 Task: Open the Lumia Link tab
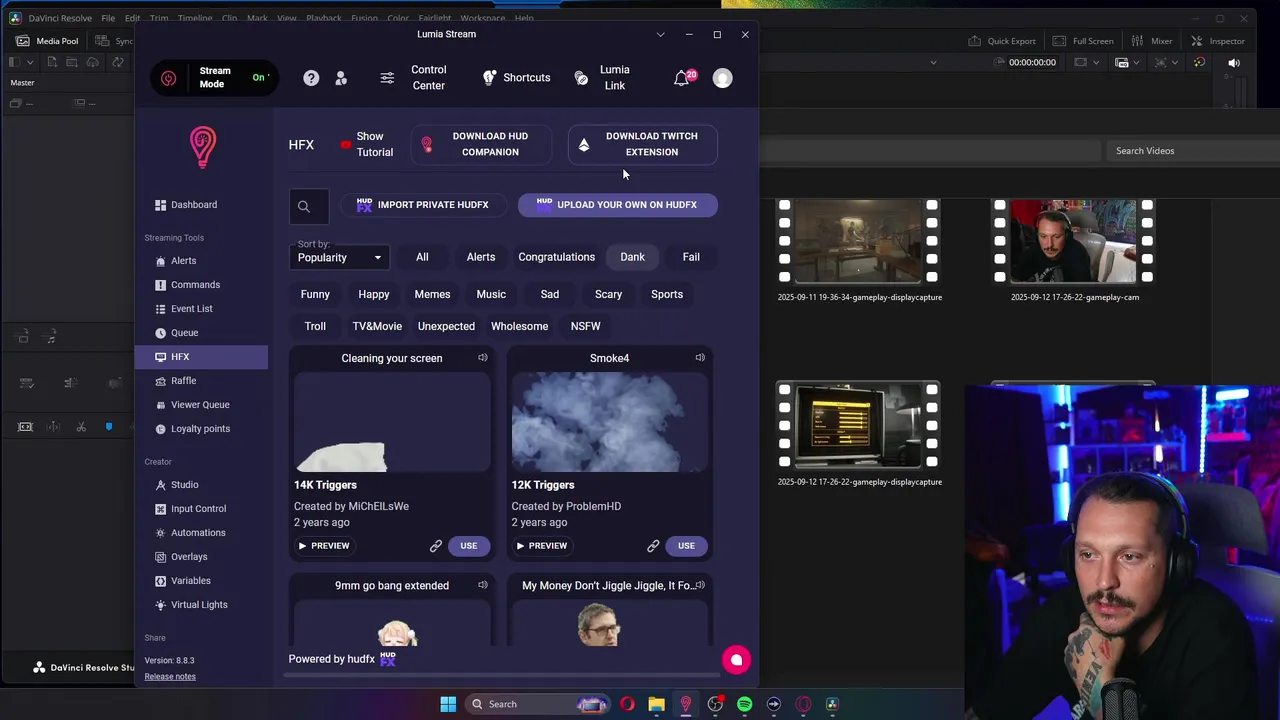tap(602, 78)
